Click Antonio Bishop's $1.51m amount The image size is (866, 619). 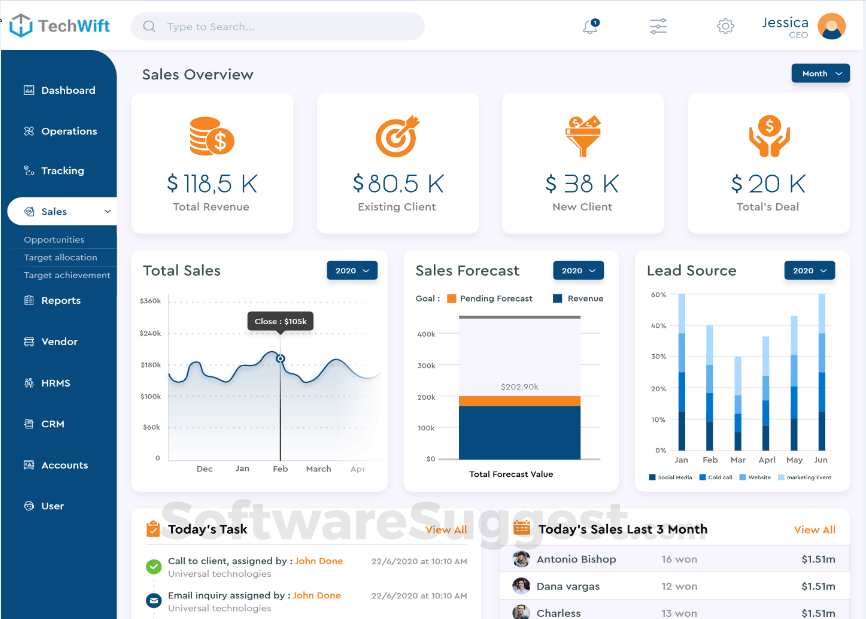click(819, 559)
